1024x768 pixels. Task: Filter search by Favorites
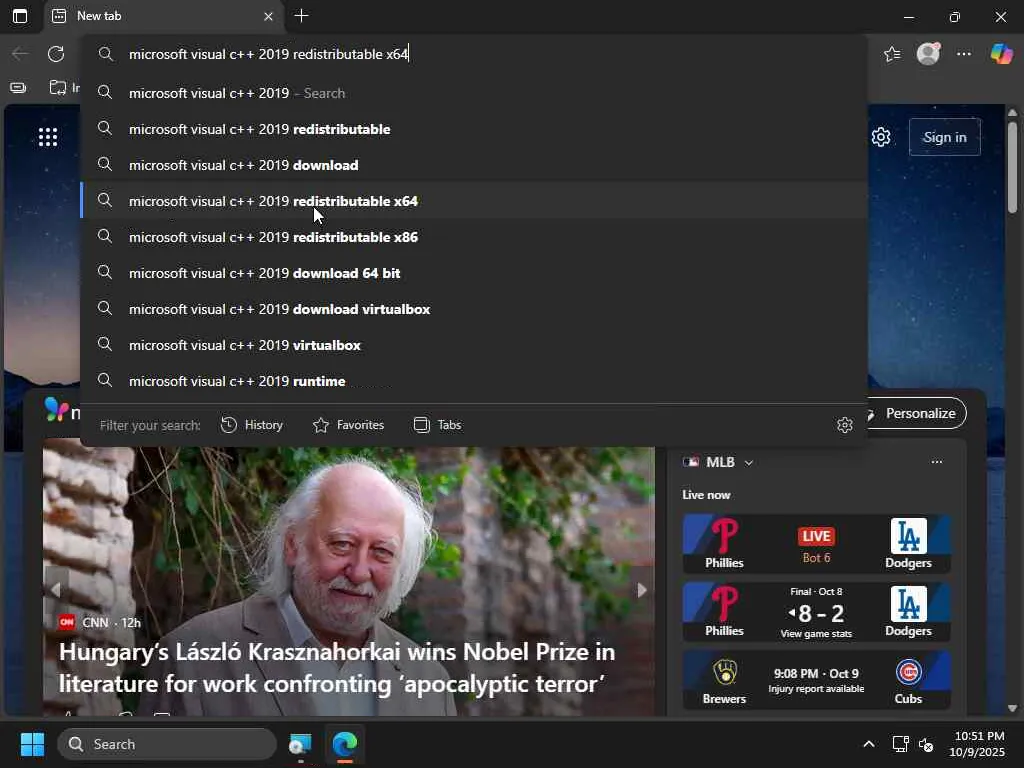pos(348,424)
